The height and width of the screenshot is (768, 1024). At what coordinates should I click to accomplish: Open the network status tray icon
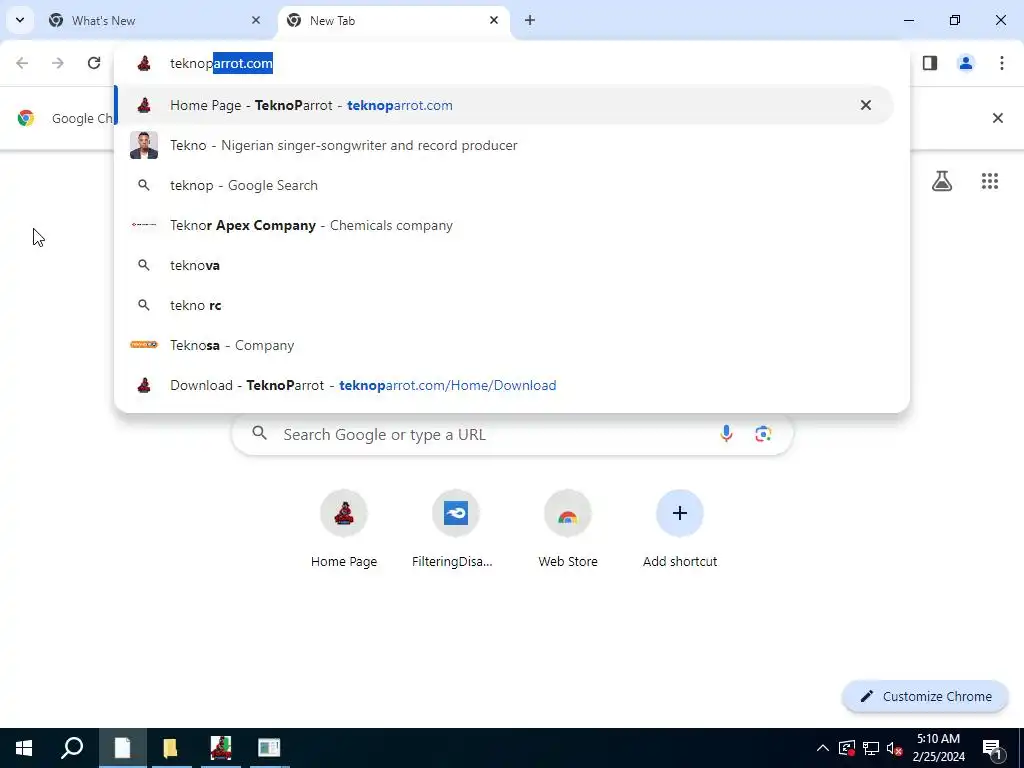[x=871, y=748]
